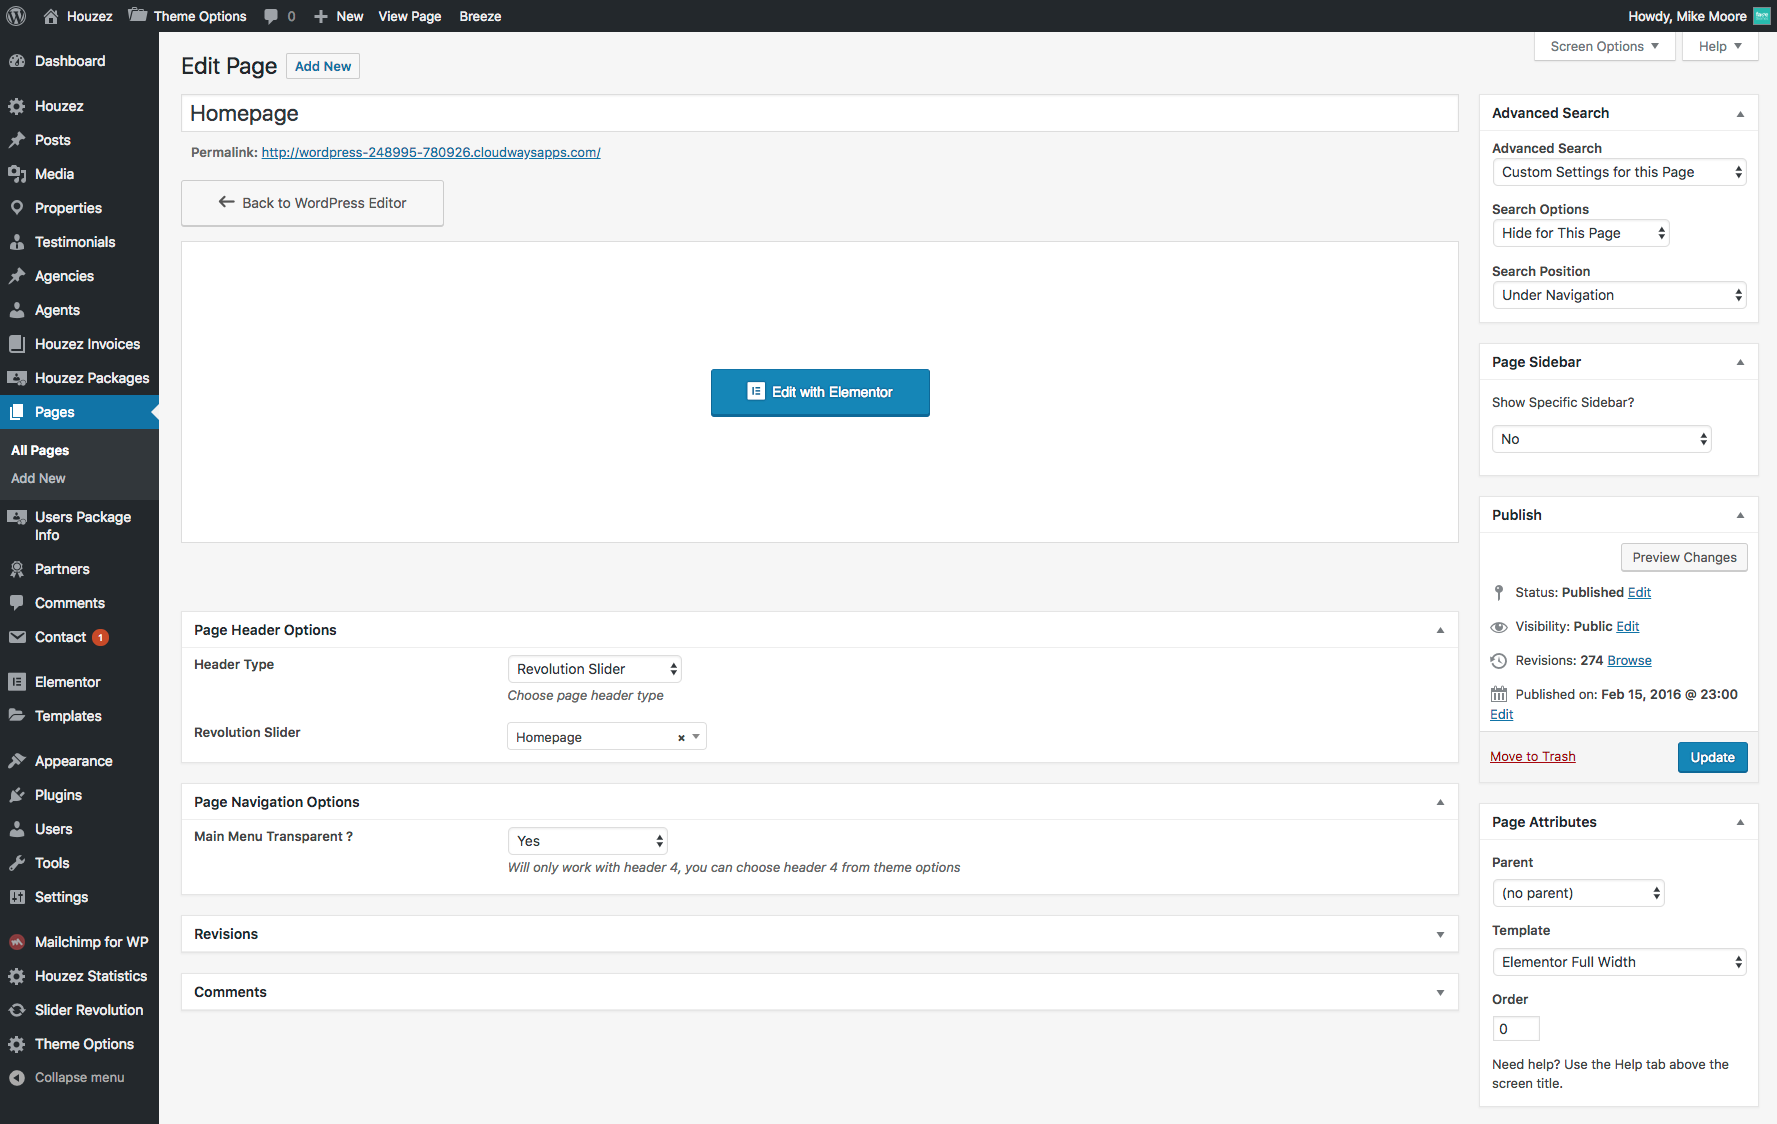Edit the Visibility setting link

click(x=1628, y=627)
